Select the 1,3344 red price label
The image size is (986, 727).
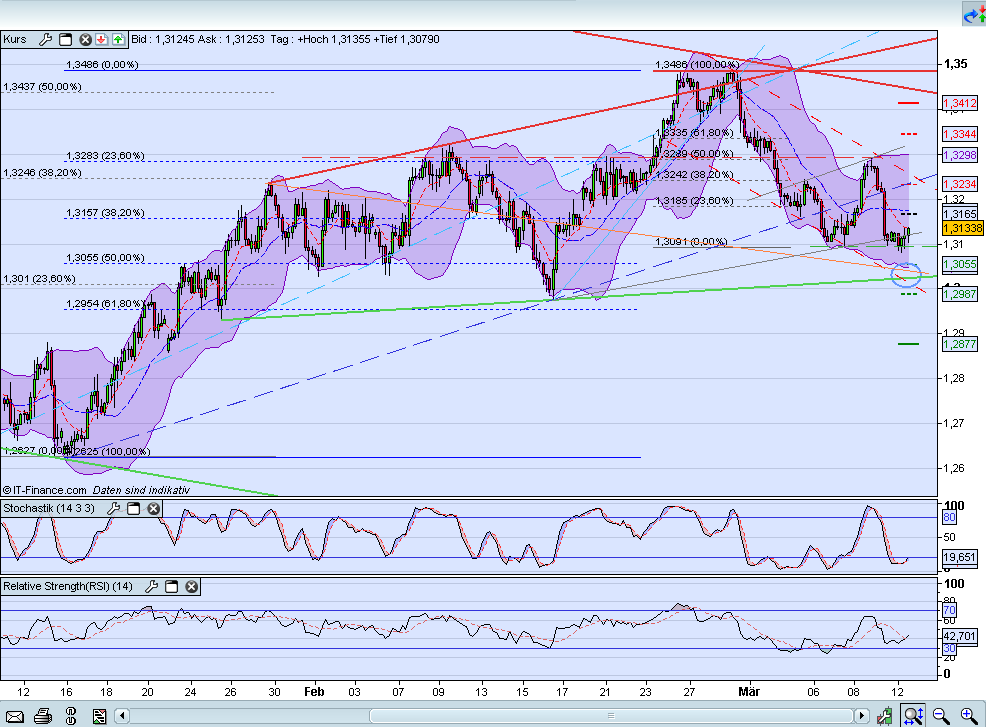(x=960, y=134)
